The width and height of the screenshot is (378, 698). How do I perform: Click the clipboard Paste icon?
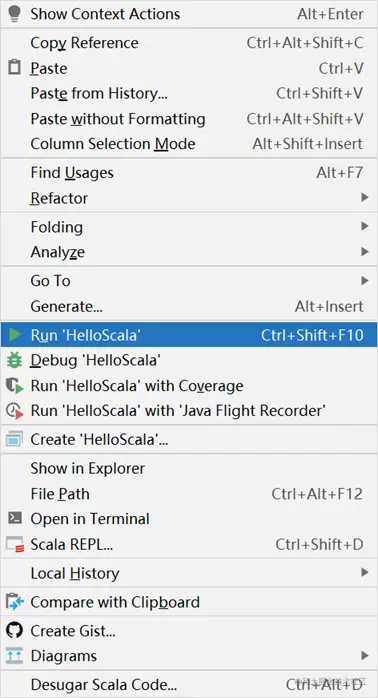pos(15,68)
